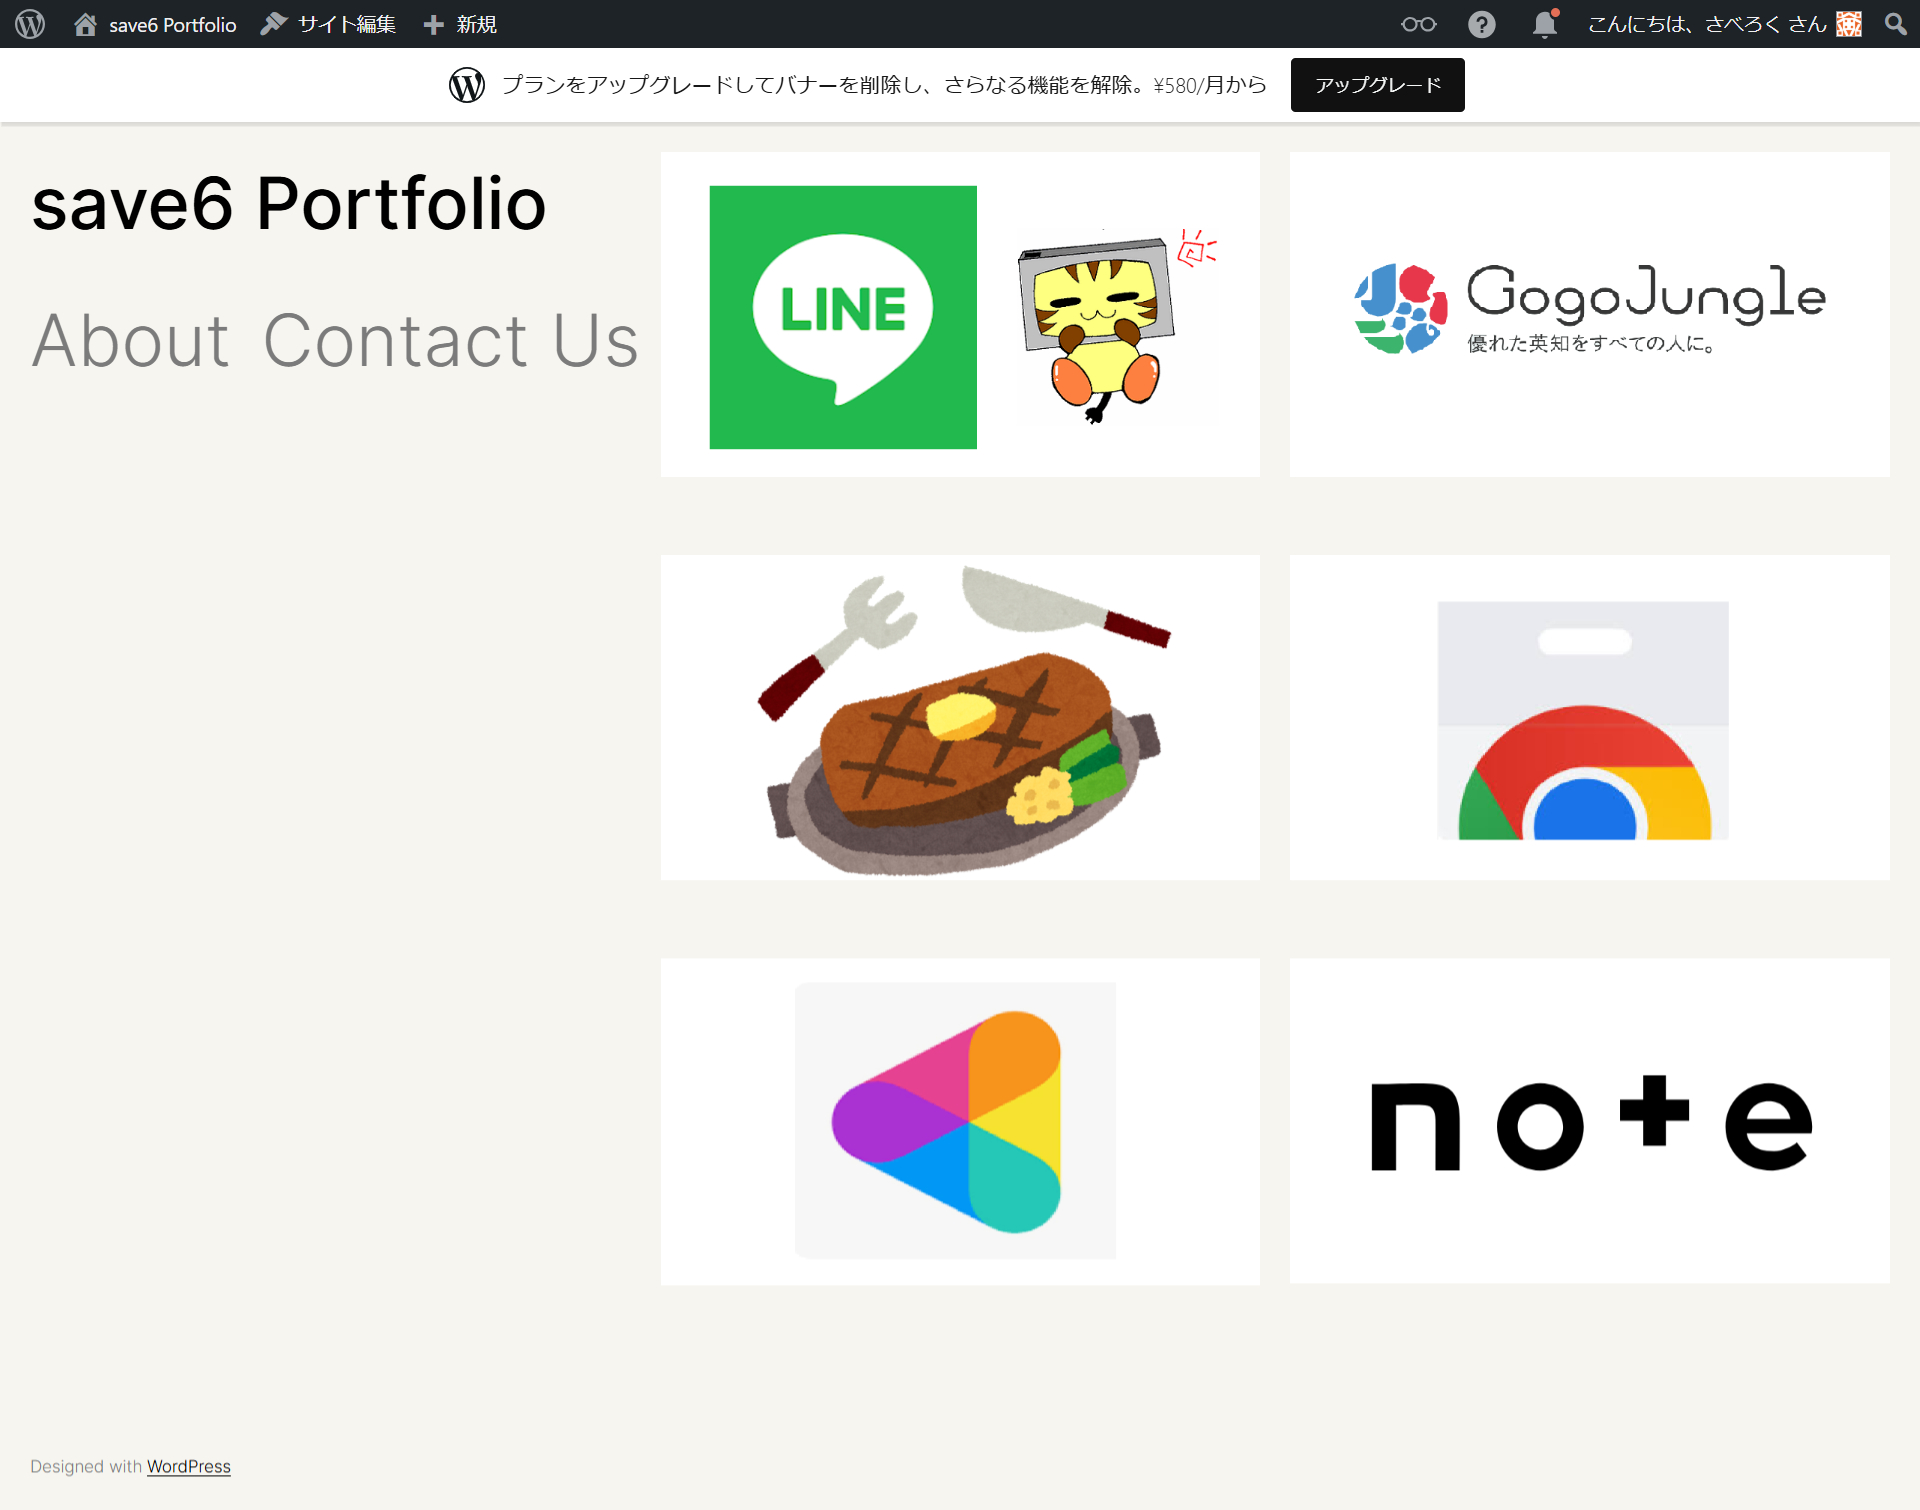Click the サイト編集 brush icon
Viewport: 1920px width, 1510px height.
click(273, 24)
